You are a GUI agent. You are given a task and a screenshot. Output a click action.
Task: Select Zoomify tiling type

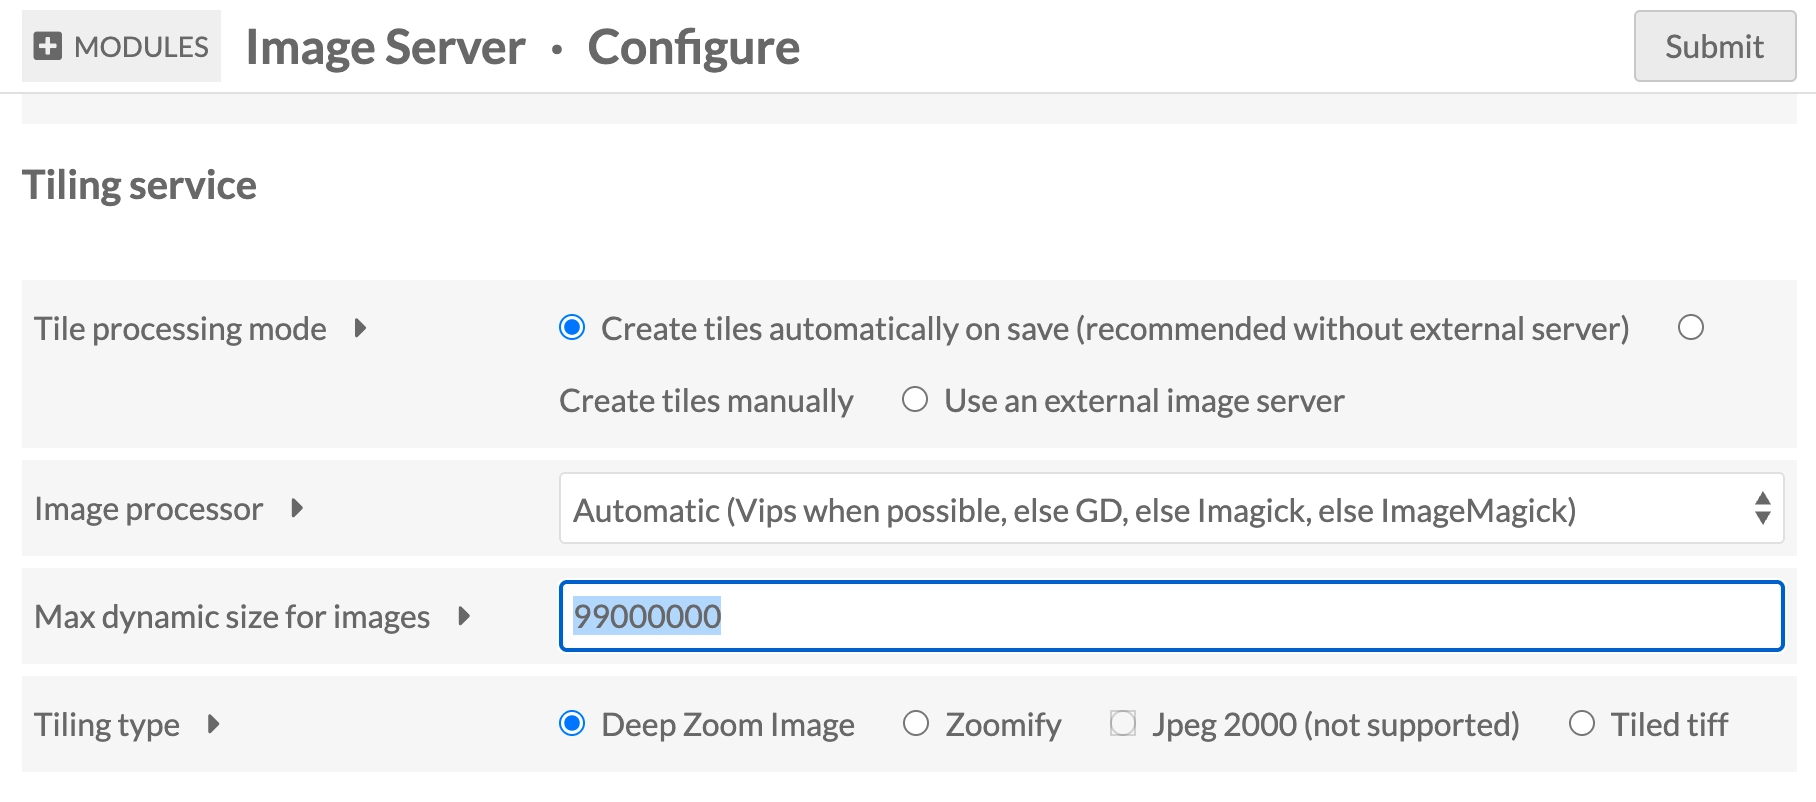point(916,724)
